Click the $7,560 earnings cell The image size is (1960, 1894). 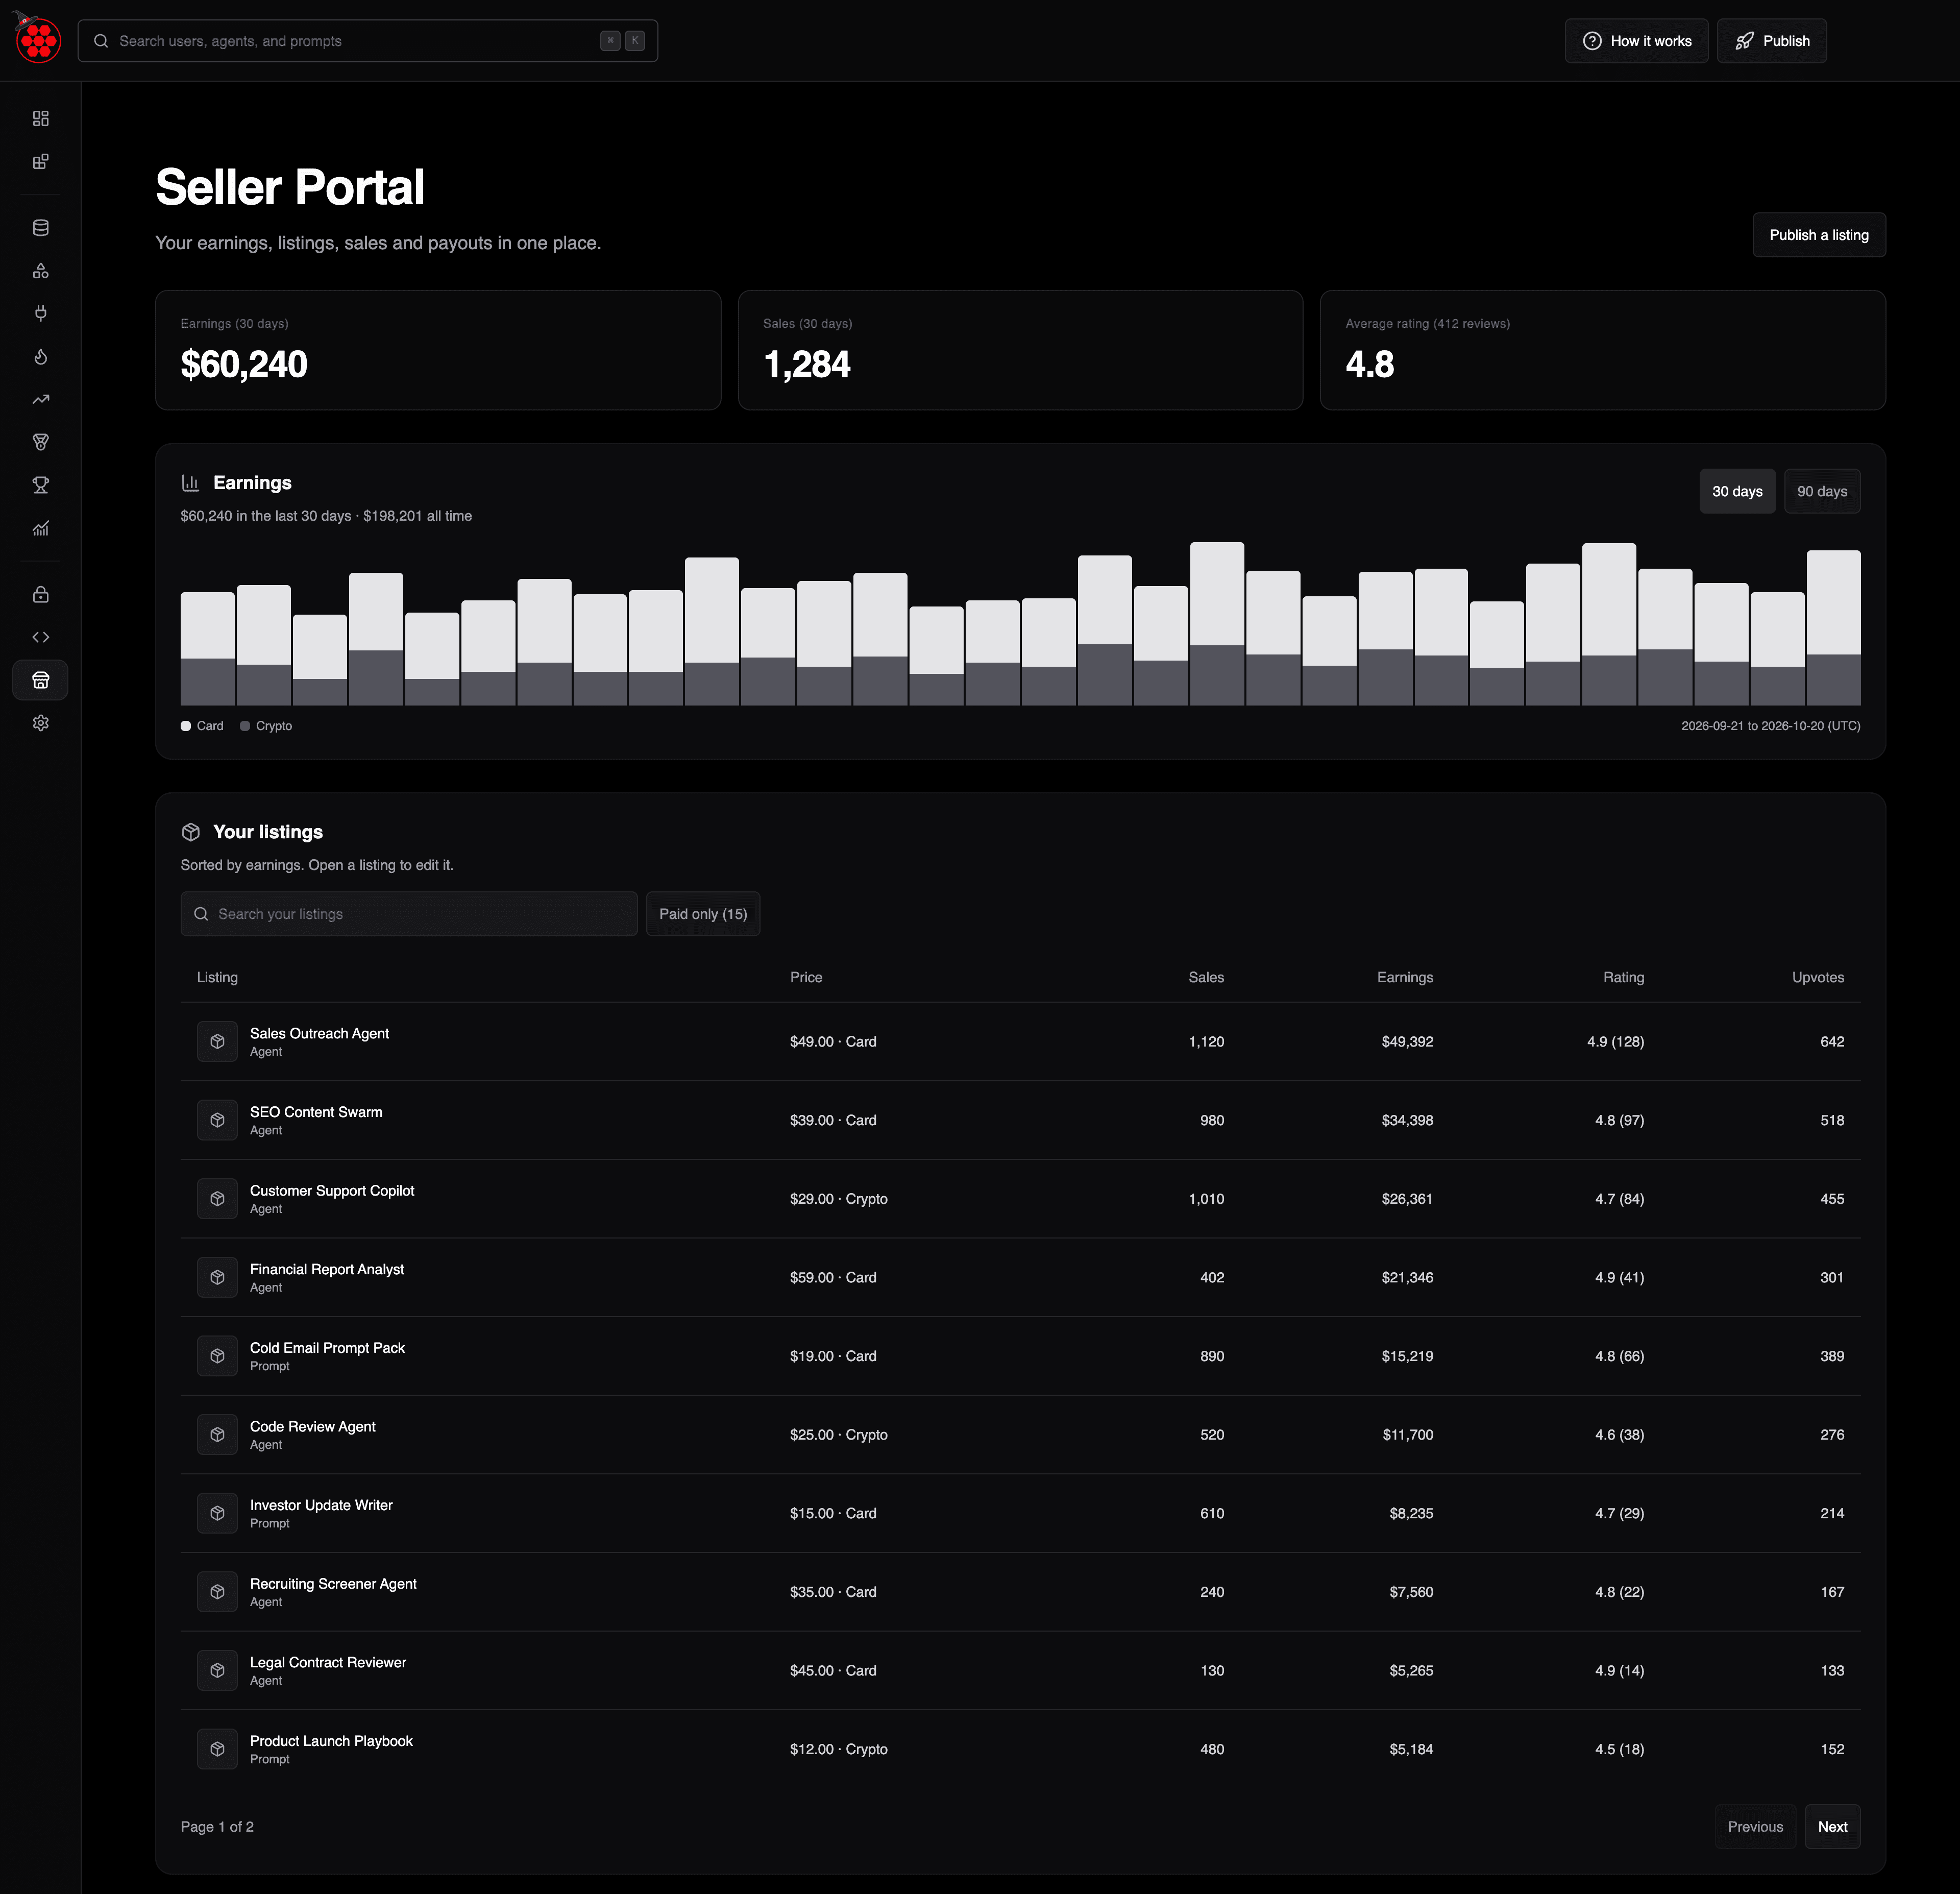(1411, 1592)
